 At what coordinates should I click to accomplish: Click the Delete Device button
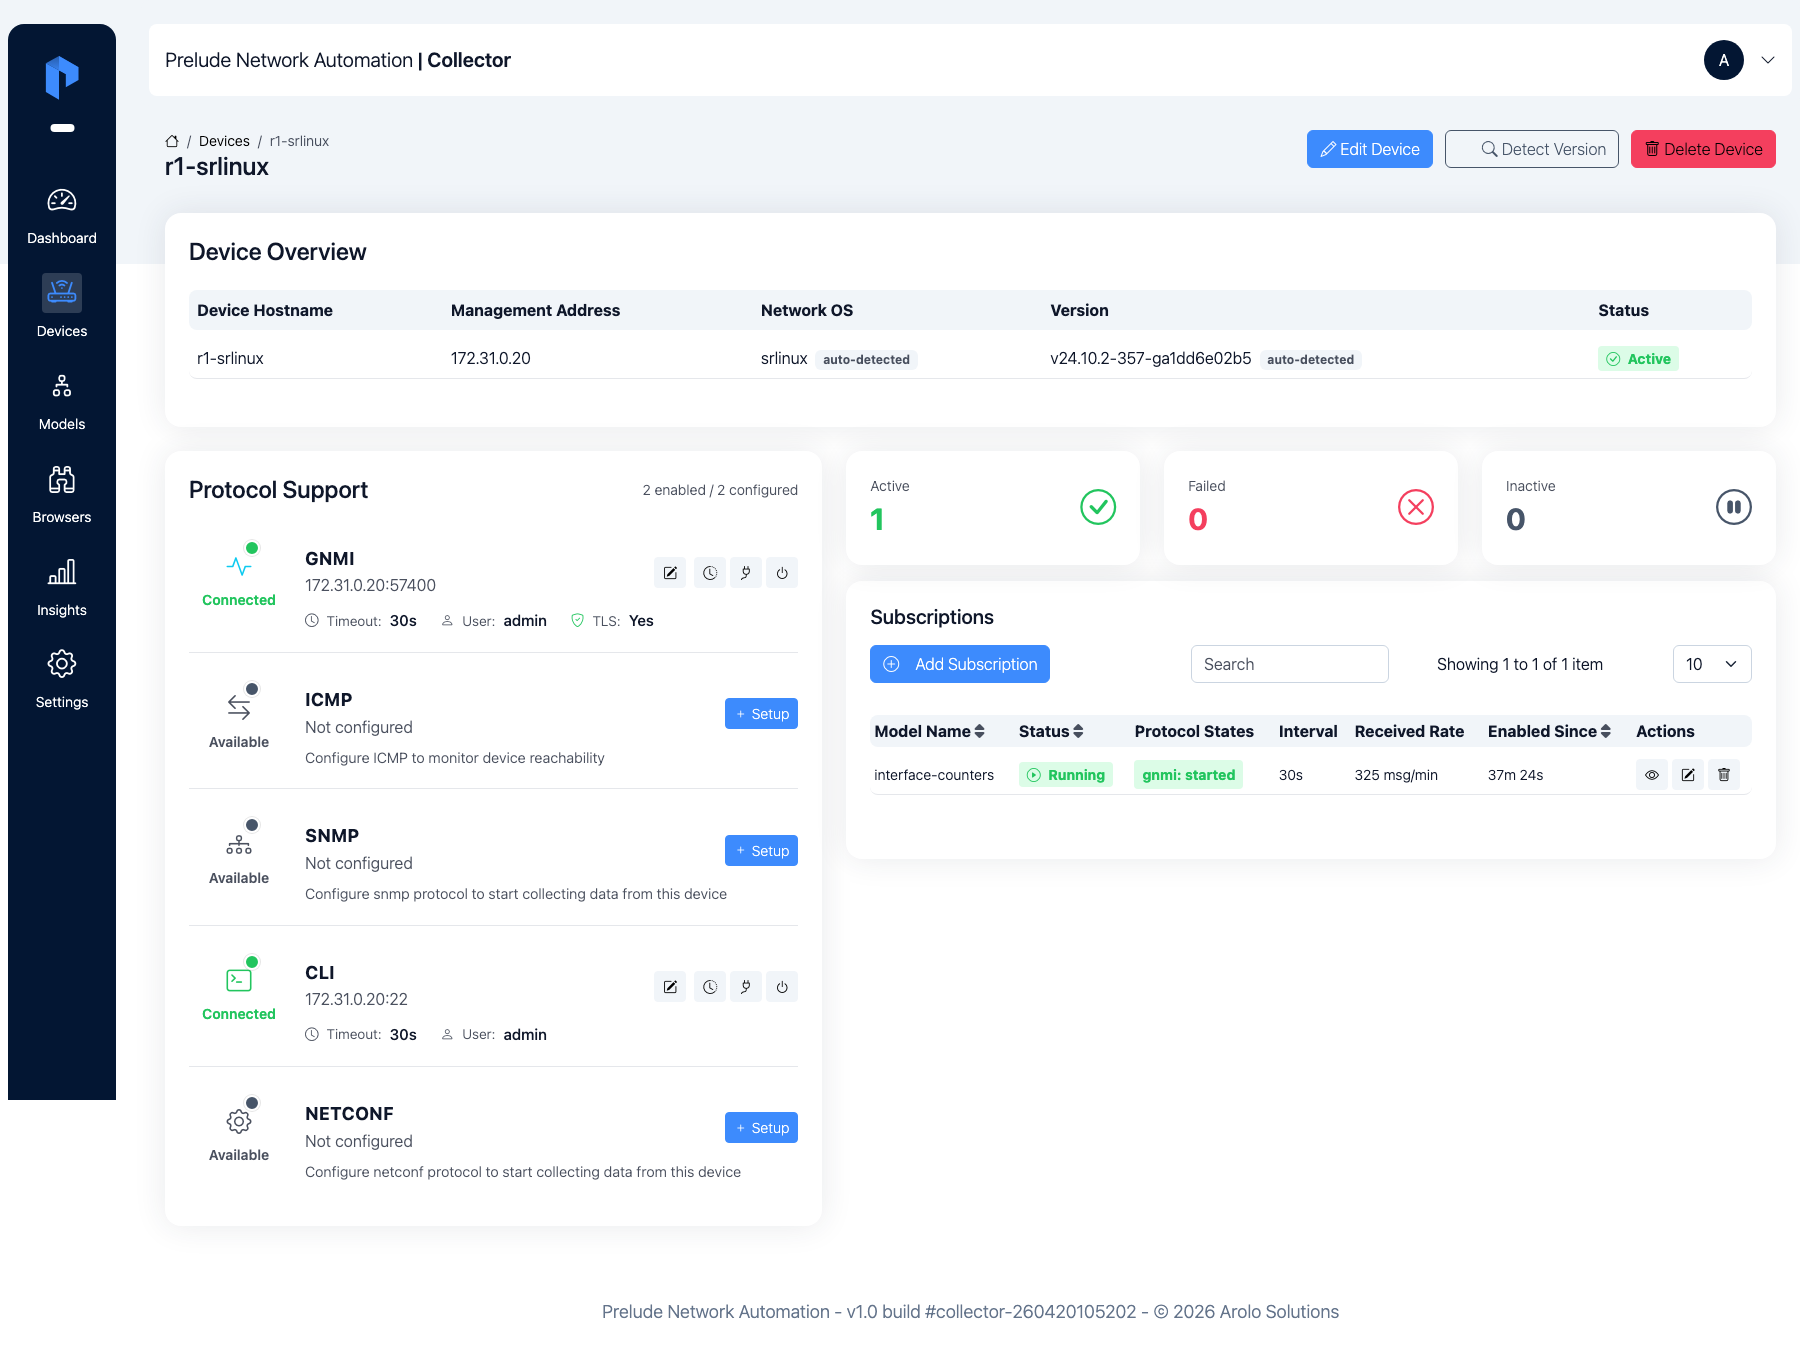pyautogui.click(x=1703, y=149)
